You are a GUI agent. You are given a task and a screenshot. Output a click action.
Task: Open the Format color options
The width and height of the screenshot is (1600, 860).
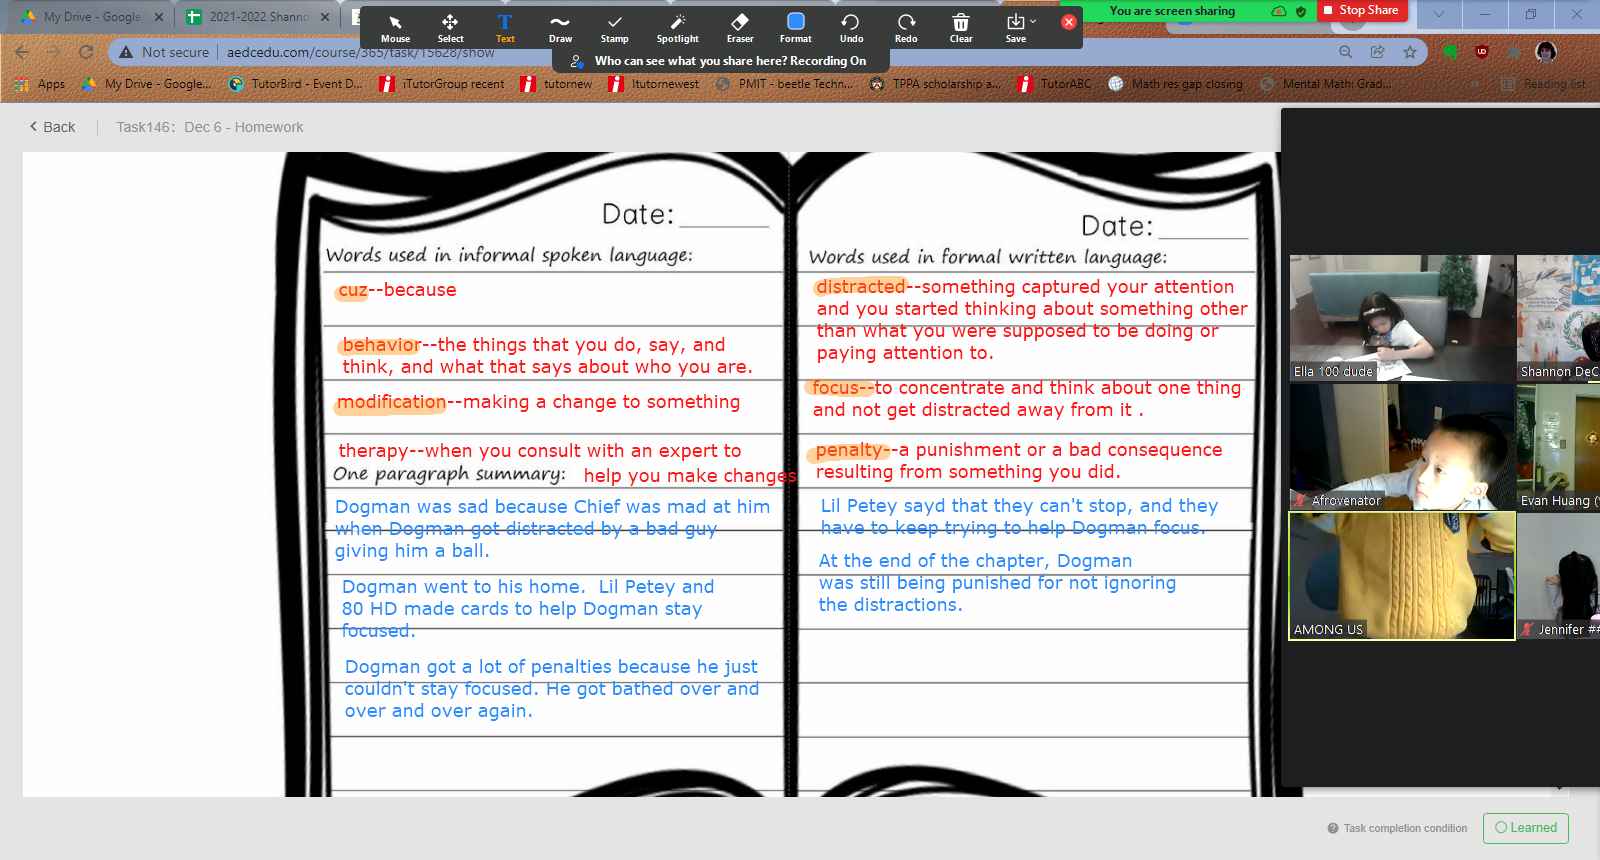click(x=795, y=28)
